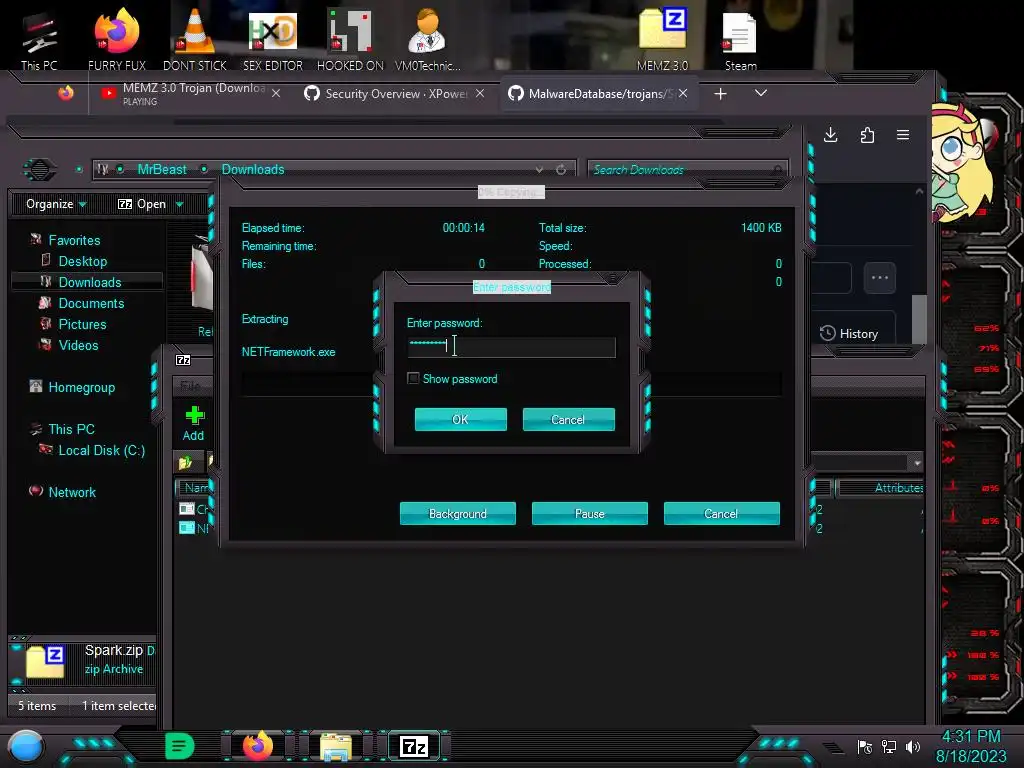Image resolution: width=1024 pixels, height=768 pixels.
Task: Open the VM0Technic desktop shortcut
Action: coord(428,40)
